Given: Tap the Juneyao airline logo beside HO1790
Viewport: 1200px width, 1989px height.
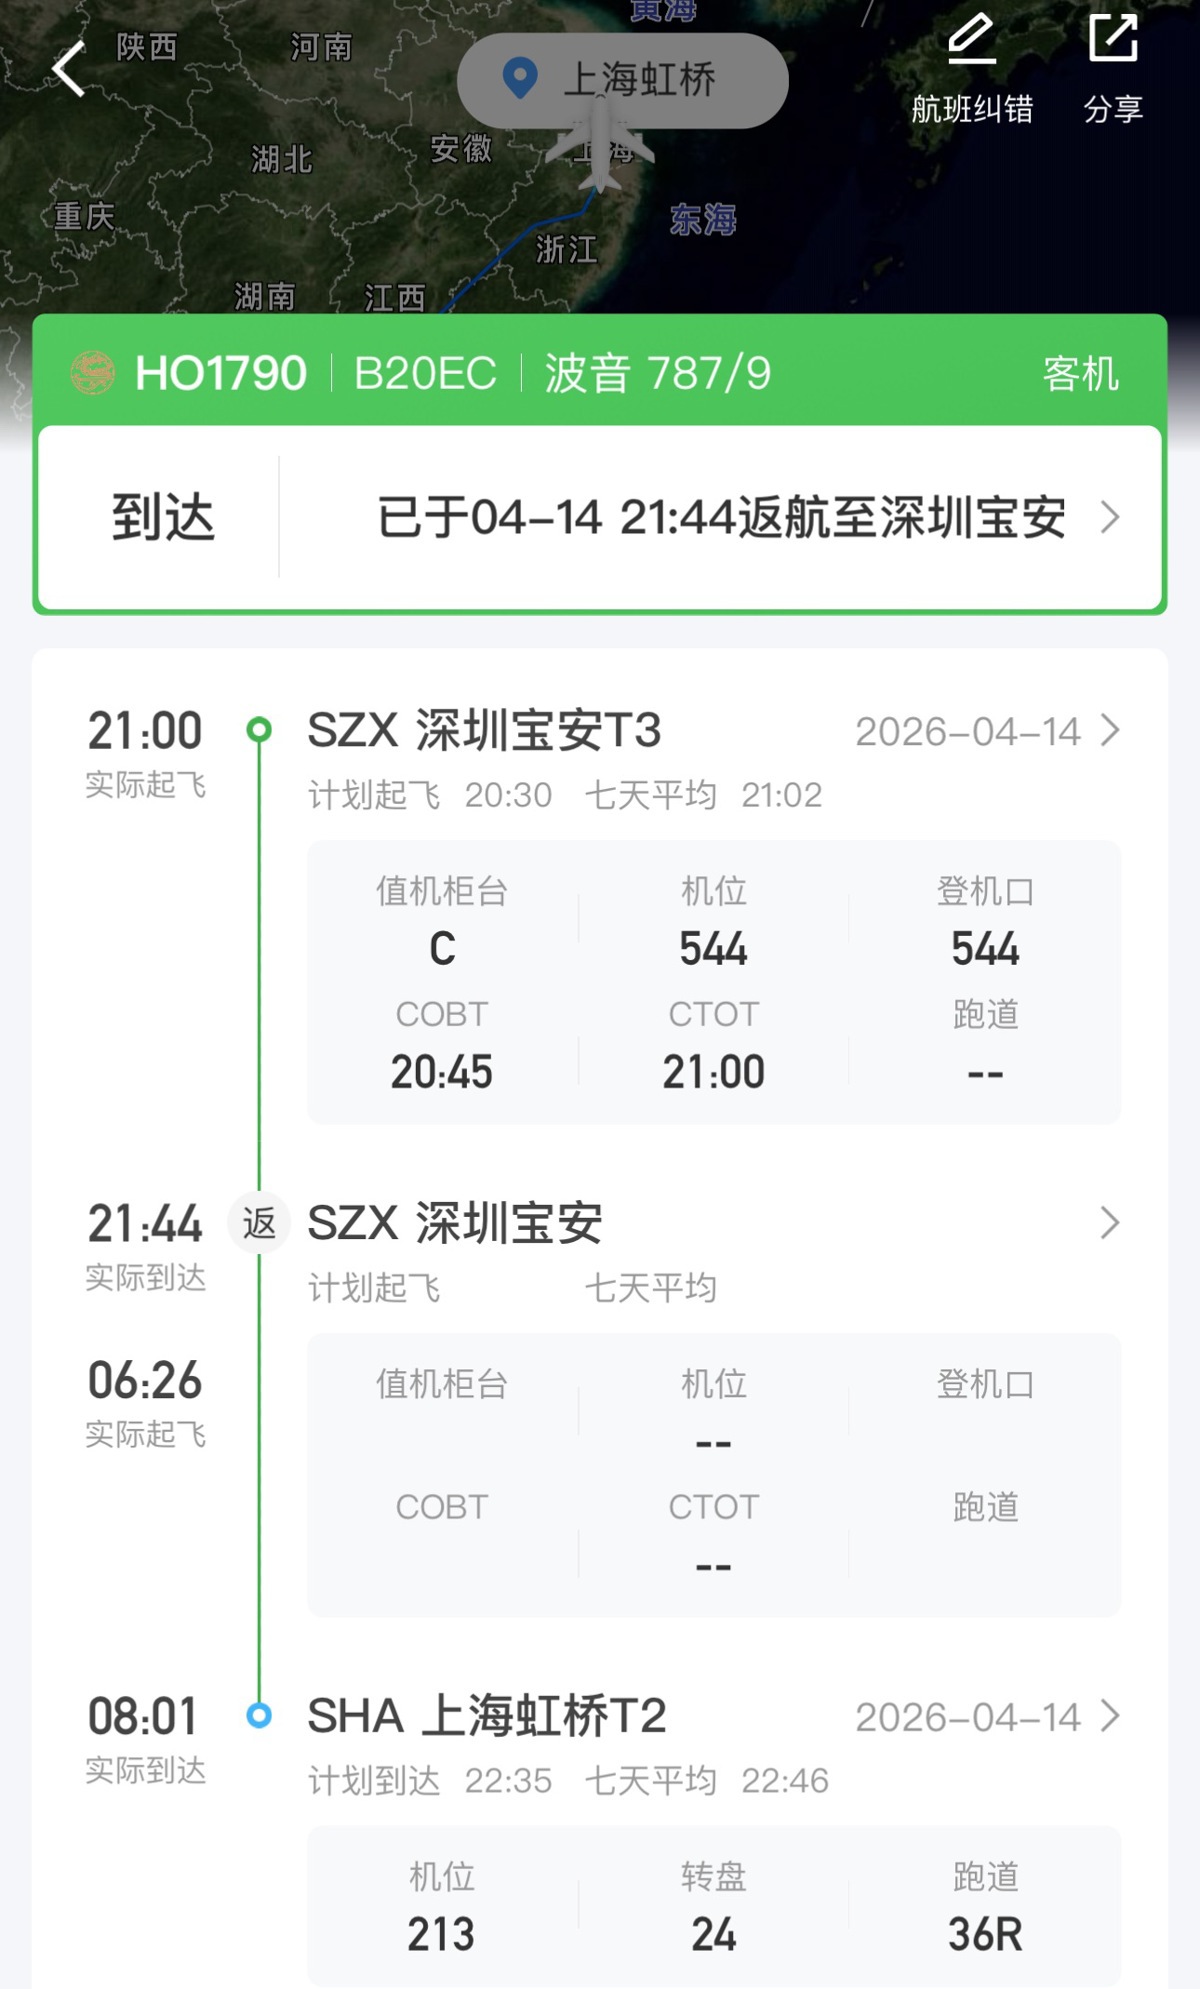Looking at the screenshot, I should coord(93,373).
